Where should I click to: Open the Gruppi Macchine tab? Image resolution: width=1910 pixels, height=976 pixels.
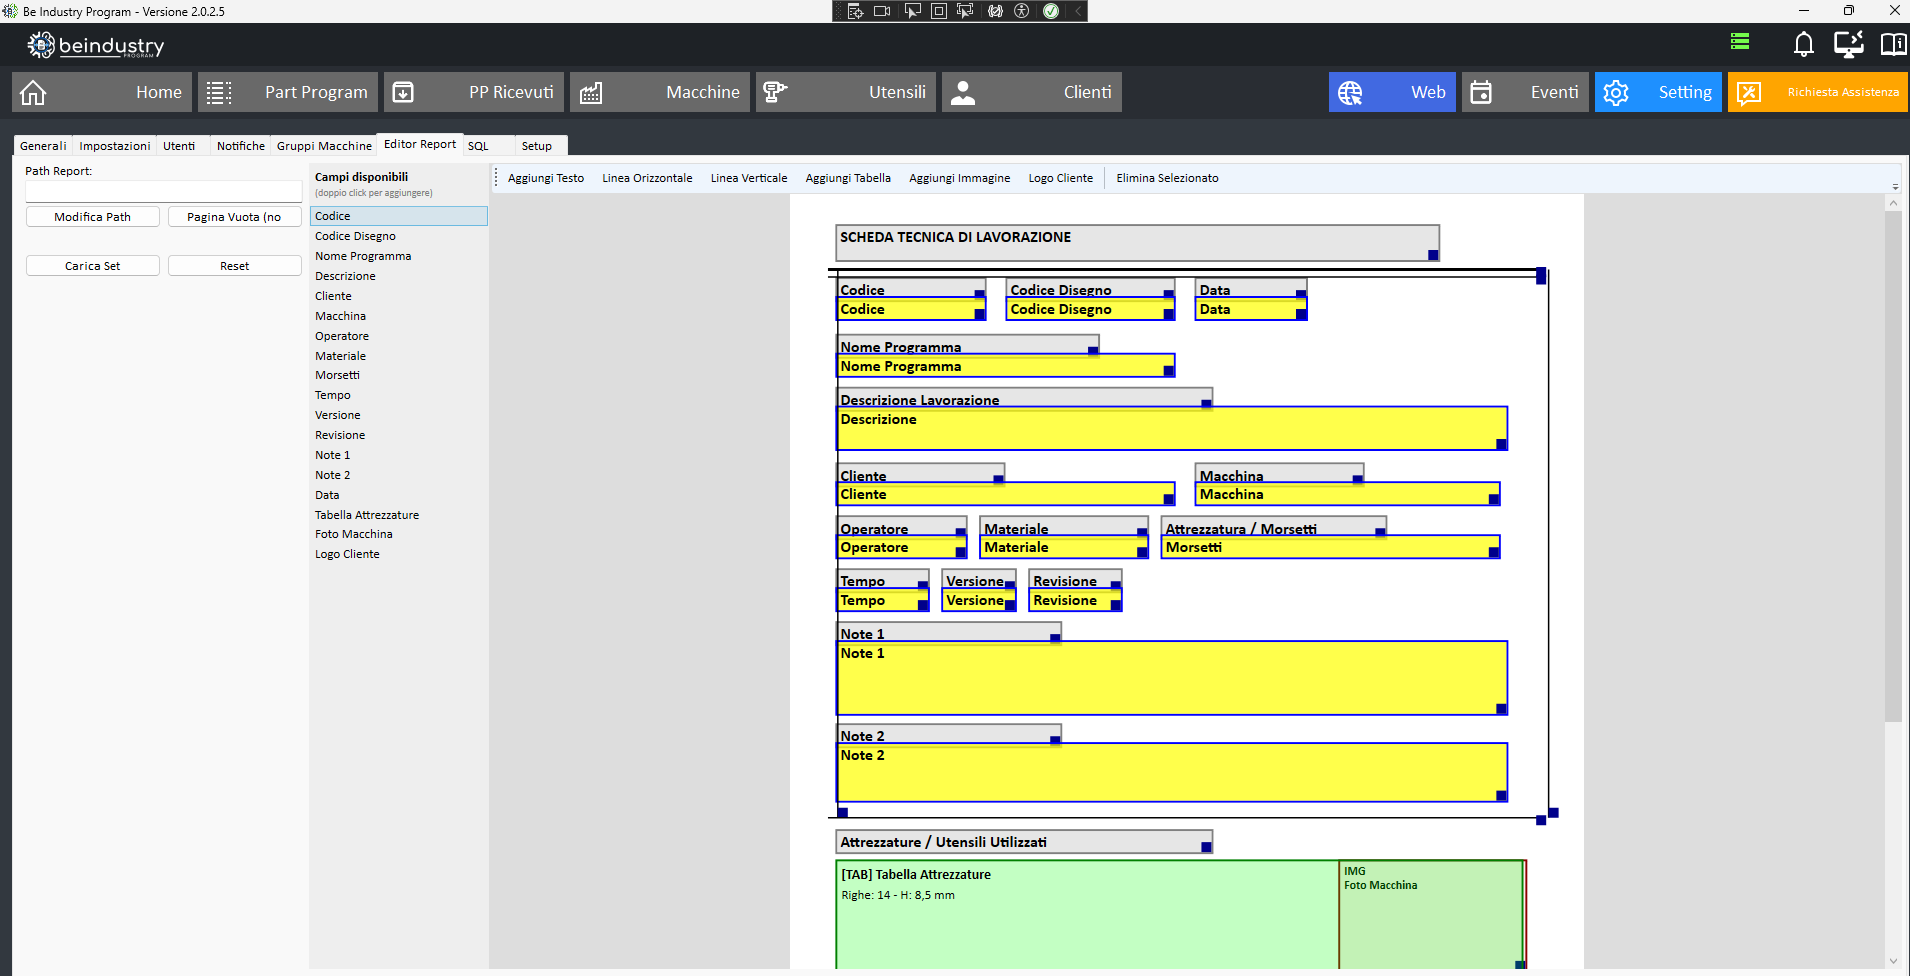click(324, 146)
